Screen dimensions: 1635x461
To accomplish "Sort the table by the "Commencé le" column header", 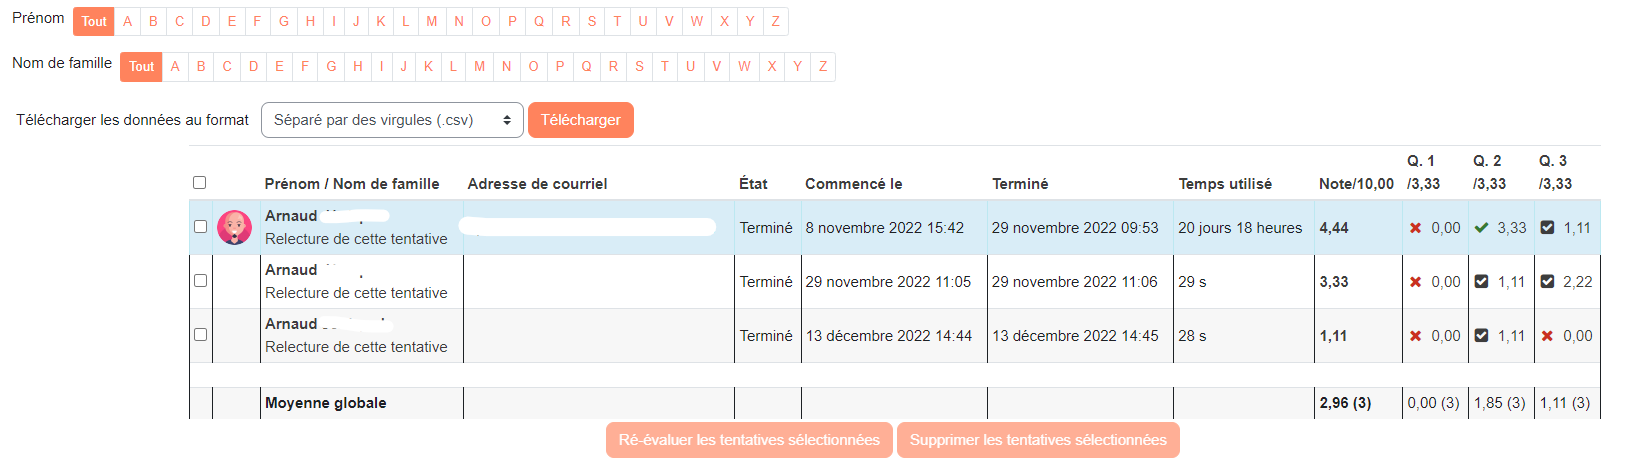I will pyautogui.click(x=853, y=184).
